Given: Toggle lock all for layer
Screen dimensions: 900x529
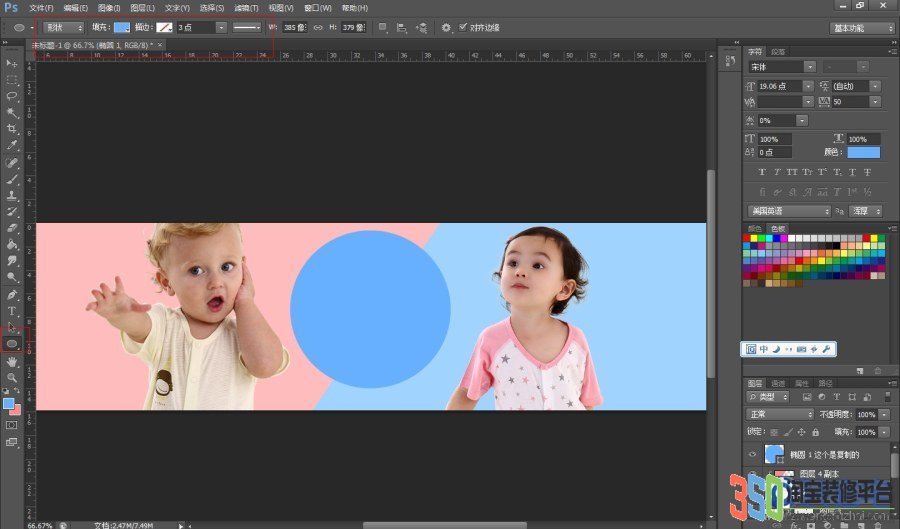Looking at the screenshot, I should click(816, 432).
